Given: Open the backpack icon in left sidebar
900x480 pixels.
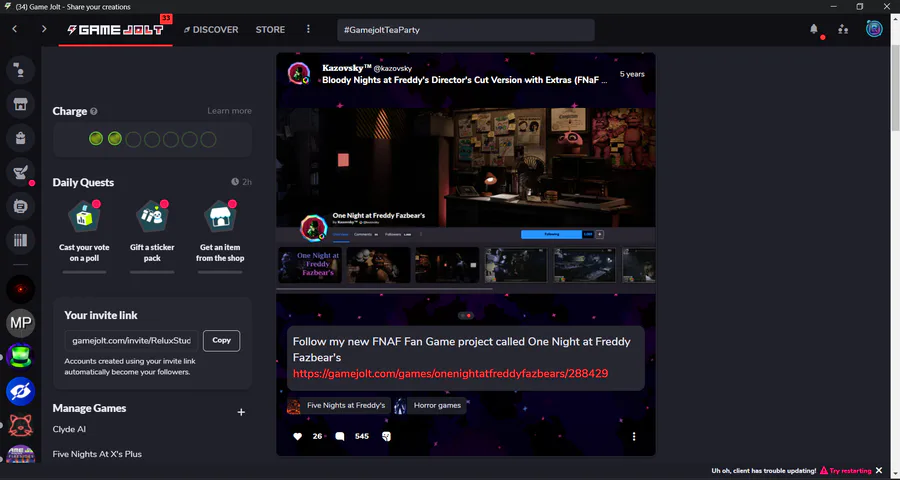Looking at the screenshot, I should click(x=20, y=138).
